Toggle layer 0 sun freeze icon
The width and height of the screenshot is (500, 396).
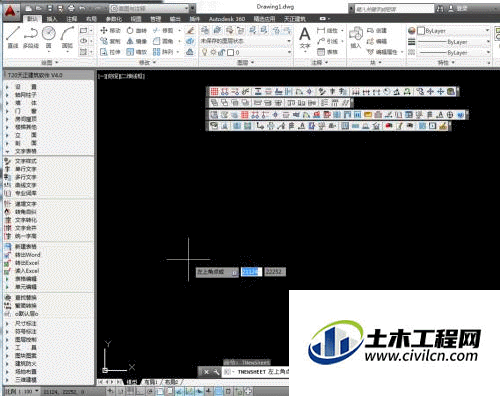coord(213,52)
